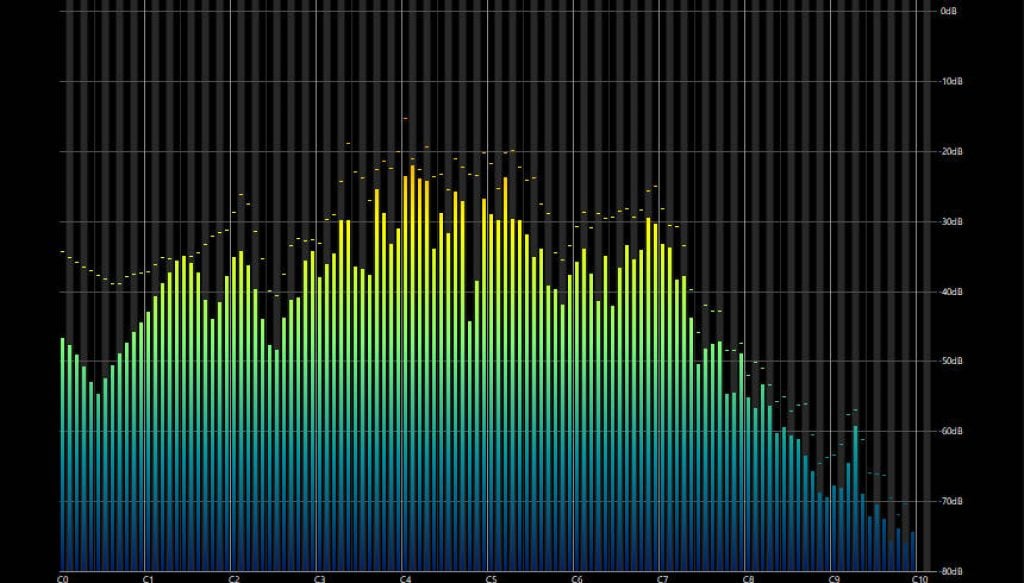Click the C8 octave label
This screenshot has height=583, width=1024.
750,577
